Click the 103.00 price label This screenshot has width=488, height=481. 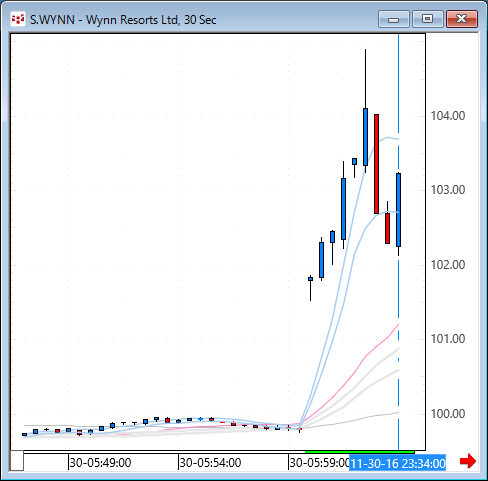(448, 190)
